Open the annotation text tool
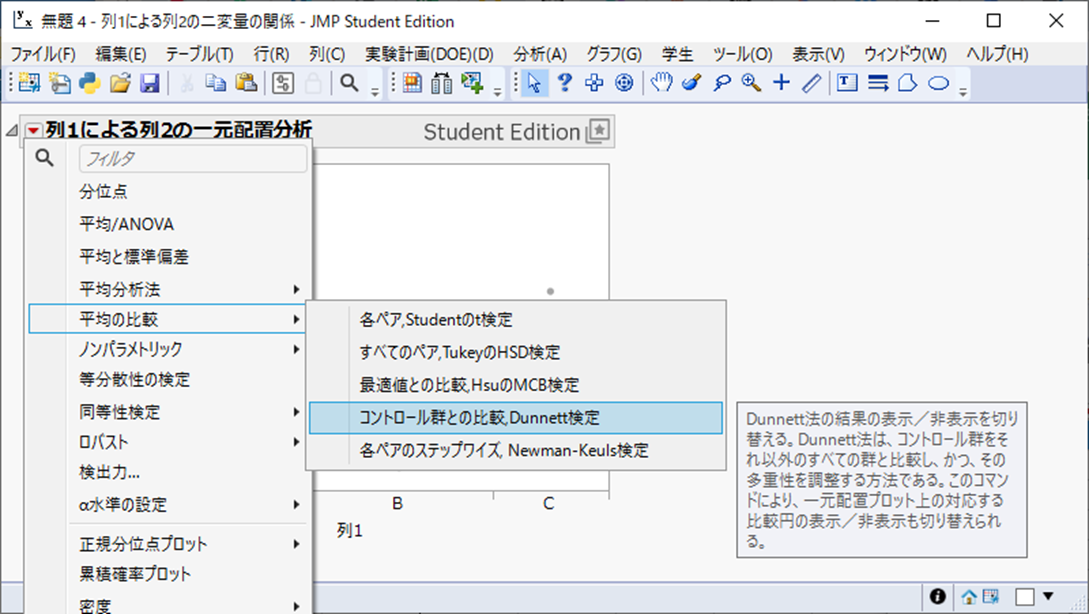1089x614 pixels. point(846,83)
